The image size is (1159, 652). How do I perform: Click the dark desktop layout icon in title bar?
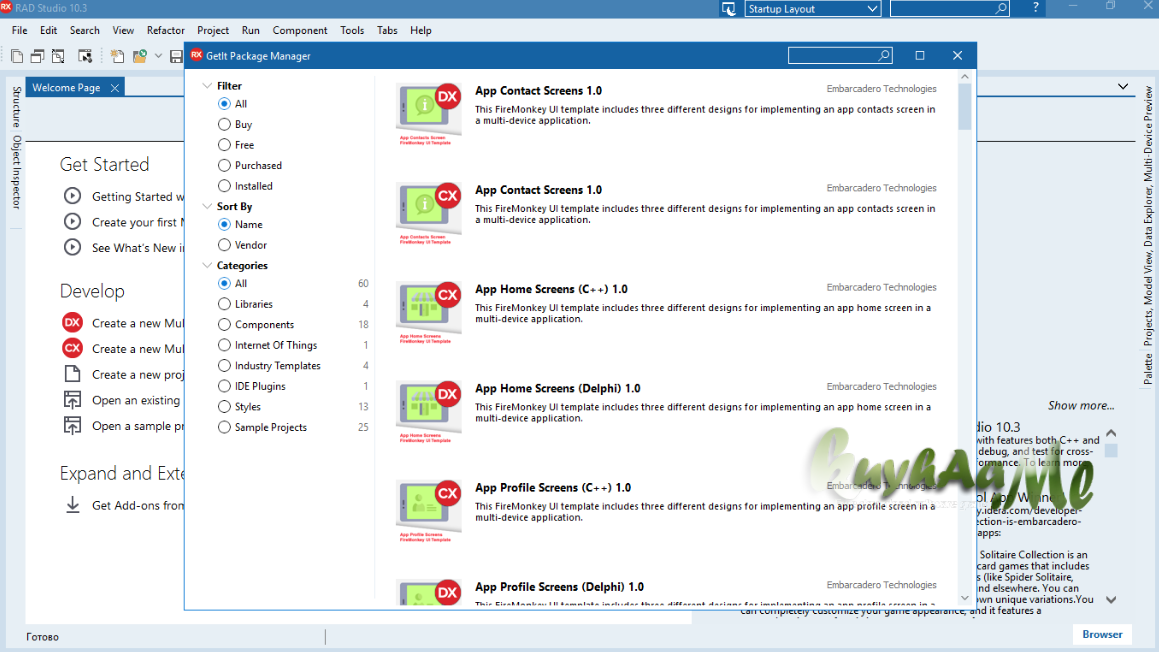pos(729,9)
